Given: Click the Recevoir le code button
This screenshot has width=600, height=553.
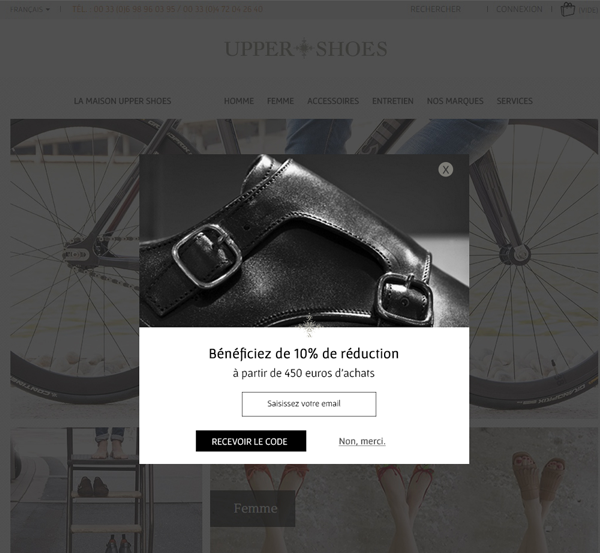Looking at the screenshot, I should [251, 441].
